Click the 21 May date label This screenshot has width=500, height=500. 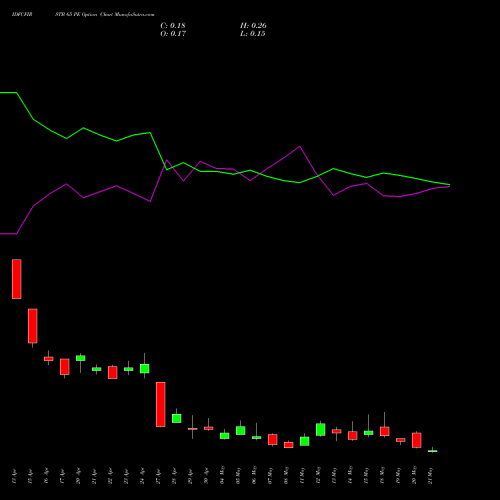pos(430,476)
